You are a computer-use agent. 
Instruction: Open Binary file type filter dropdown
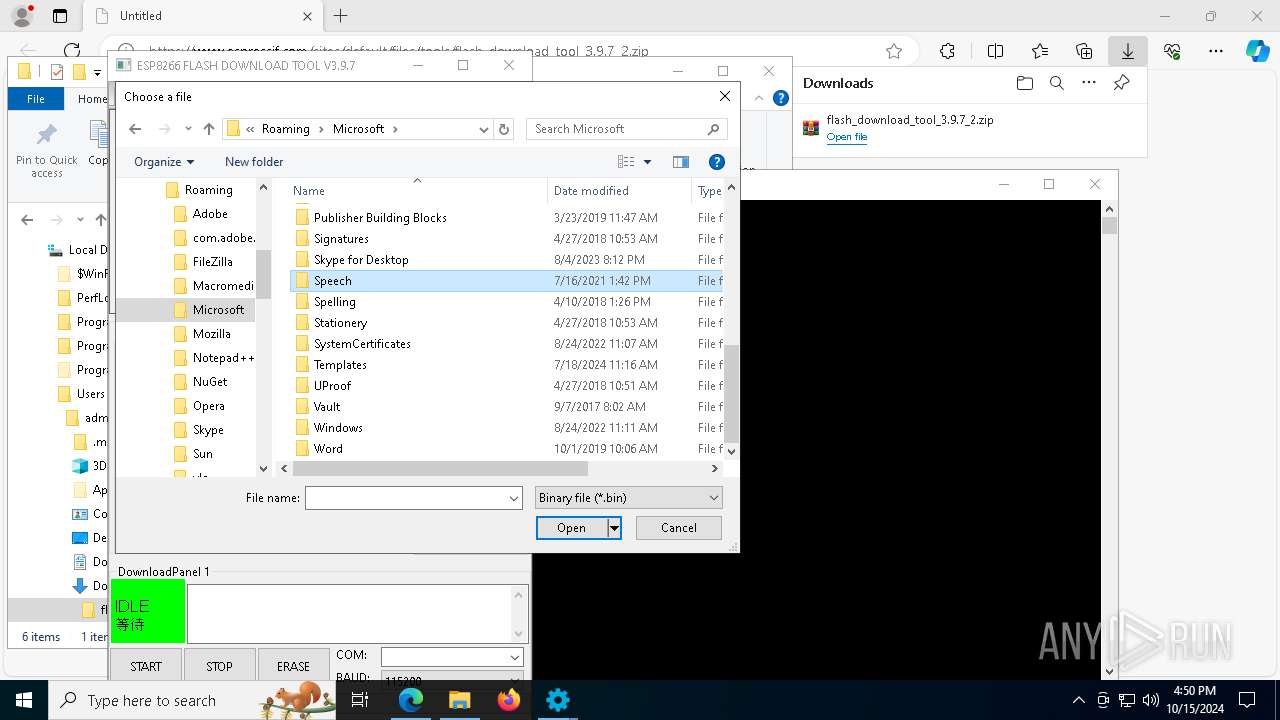click(x=628, y=498)
